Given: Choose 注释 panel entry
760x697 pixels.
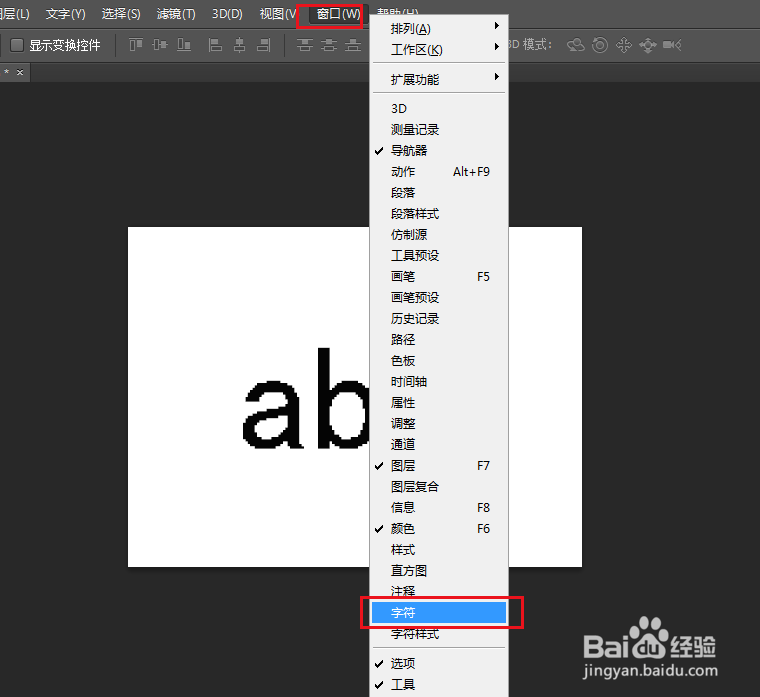Looking at the screenshot, I should 439,591.
